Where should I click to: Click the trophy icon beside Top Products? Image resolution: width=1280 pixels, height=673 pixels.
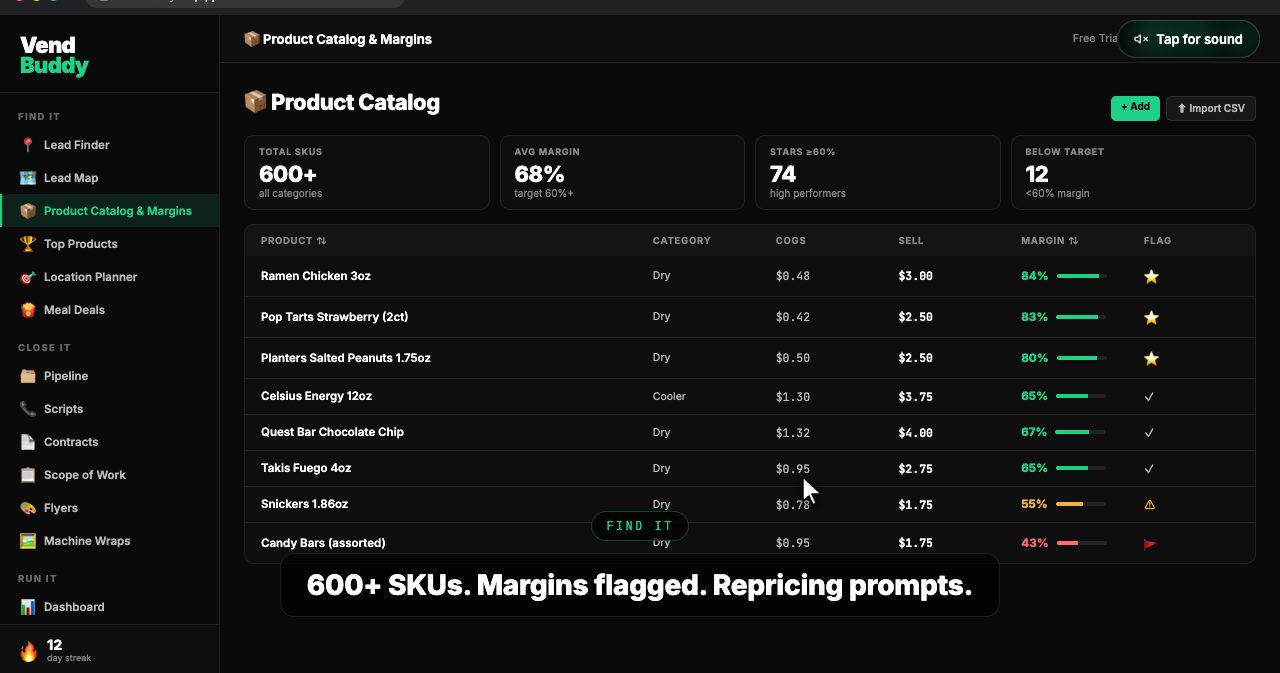pos(28,244)
